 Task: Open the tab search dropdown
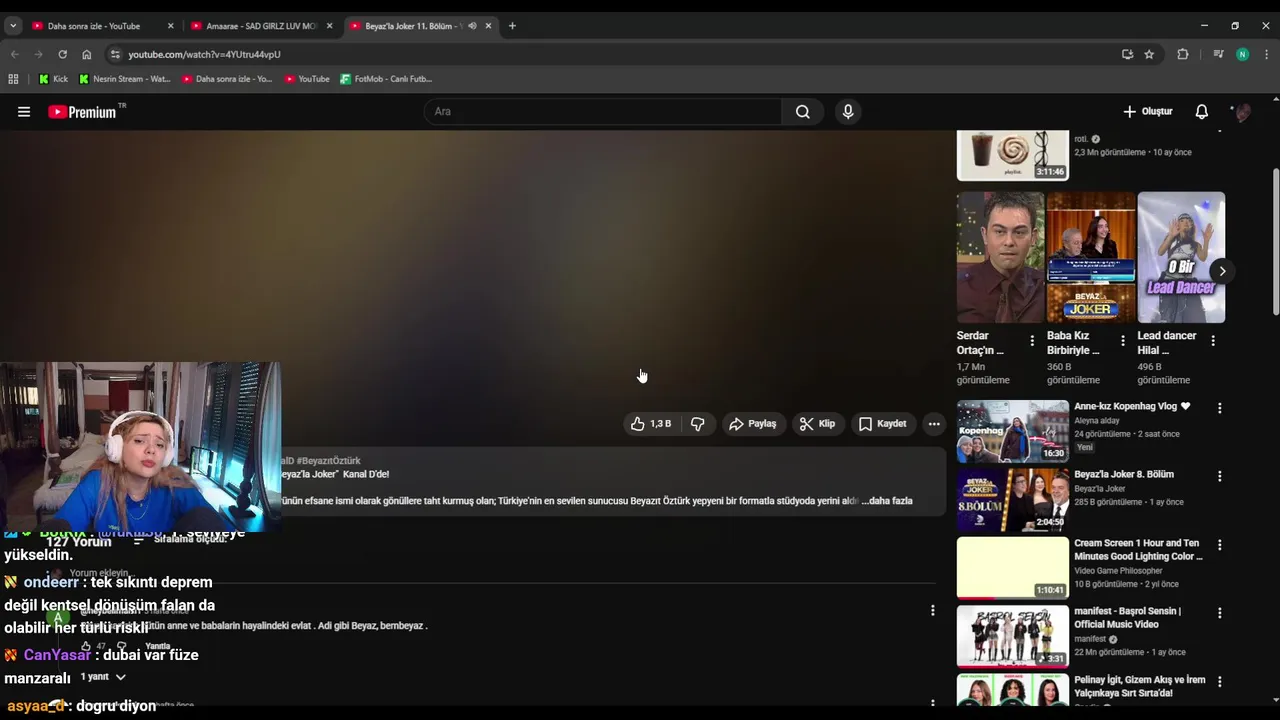pos(13,26)
